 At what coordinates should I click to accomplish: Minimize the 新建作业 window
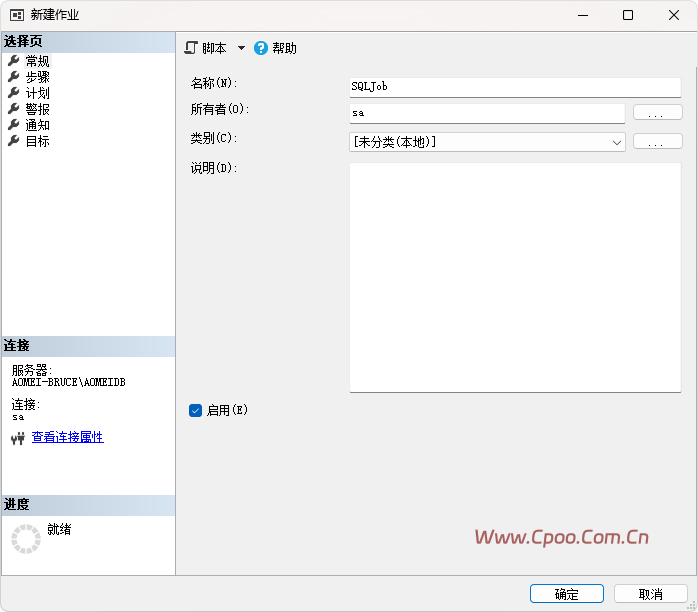(x=583, y=15)
